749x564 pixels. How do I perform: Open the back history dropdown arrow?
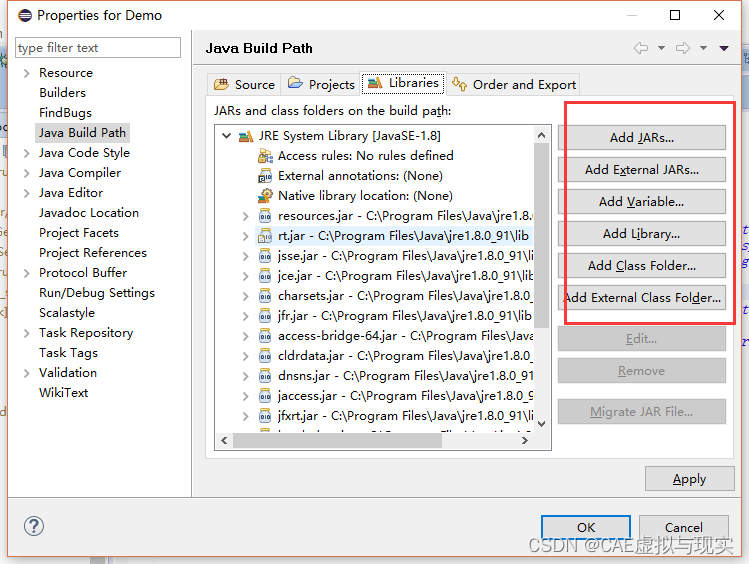coord(662,48)
